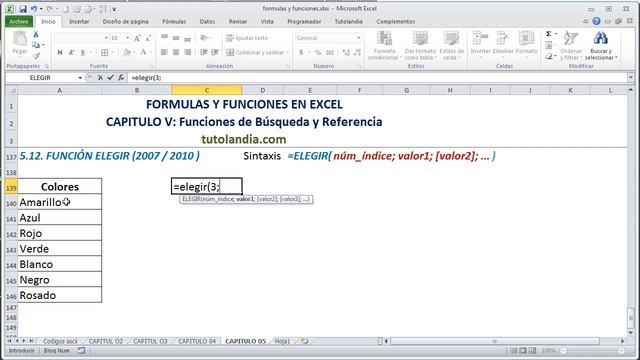Viewport: 640px width, 360px height.
Task: Click the horizontal scrollbar right arrow
Action: pos(622,341)
